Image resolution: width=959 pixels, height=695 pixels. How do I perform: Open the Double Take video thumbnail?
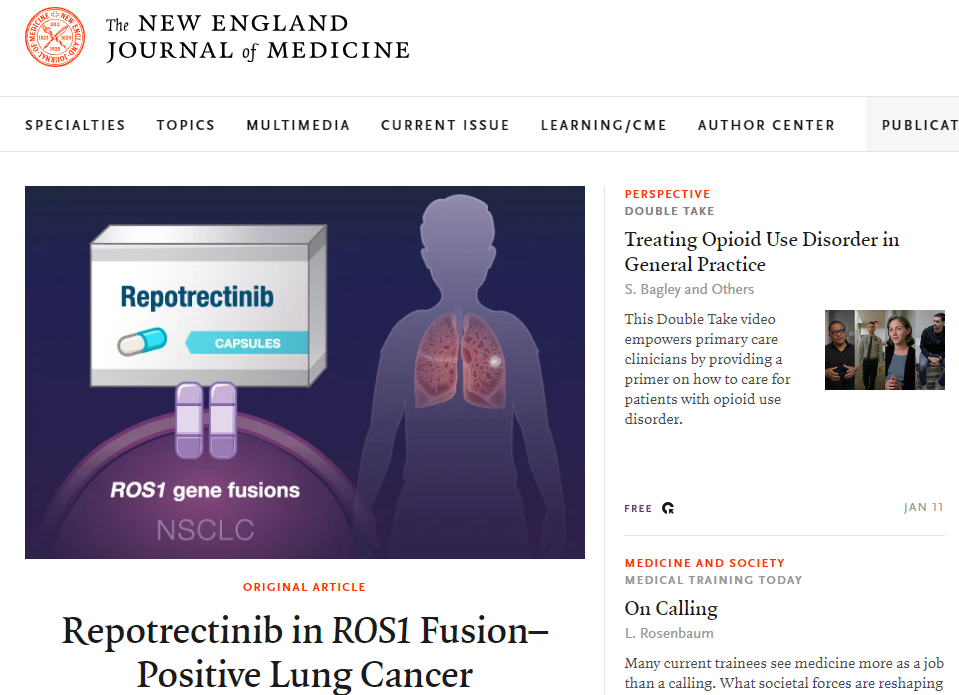click(884, 350)
